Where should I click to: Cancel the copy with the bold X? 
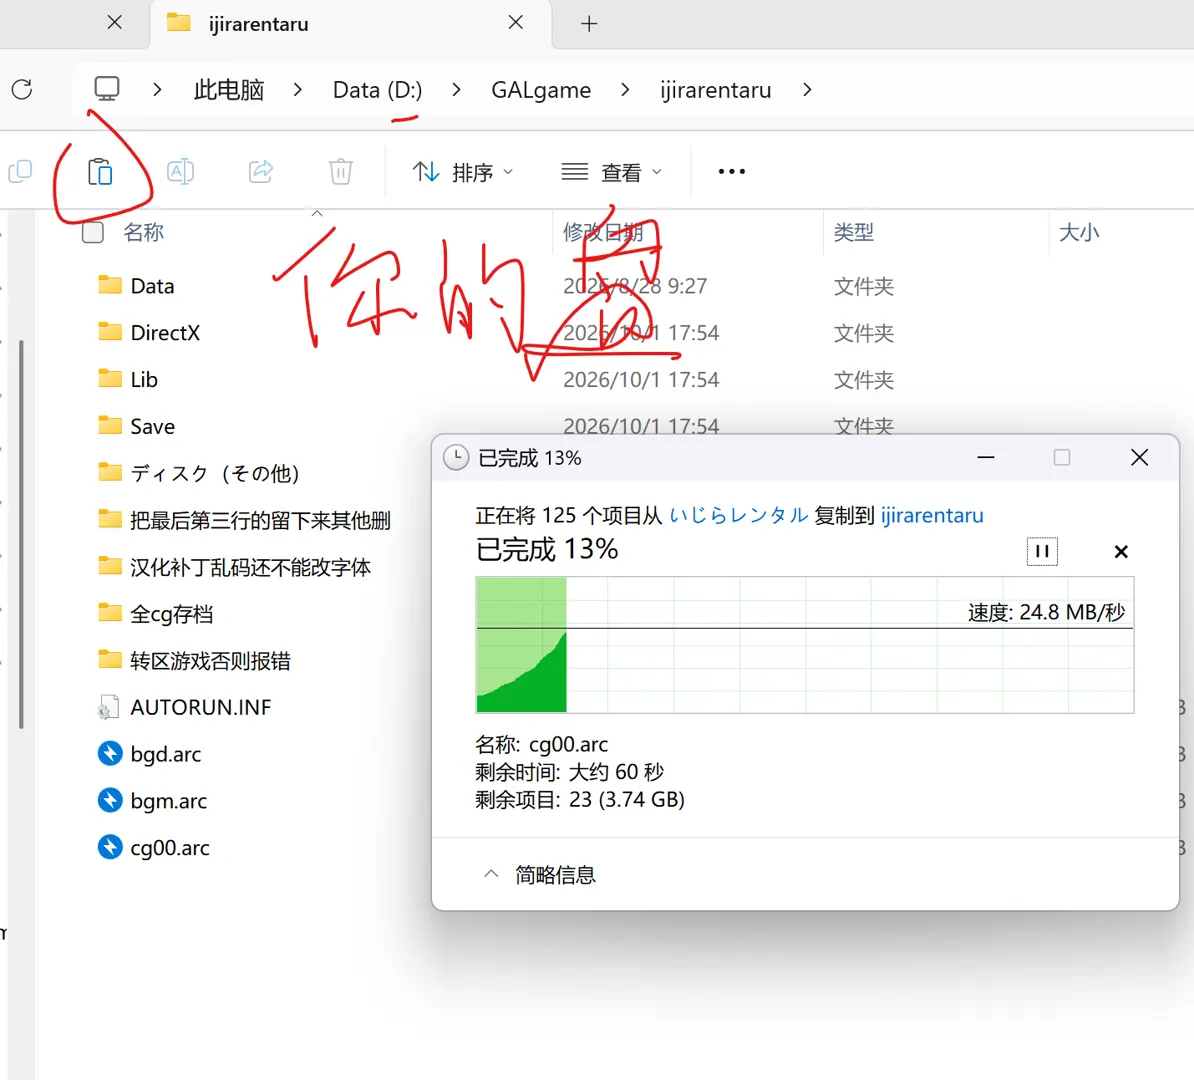pyautogui.click(x=1121, y=551)
